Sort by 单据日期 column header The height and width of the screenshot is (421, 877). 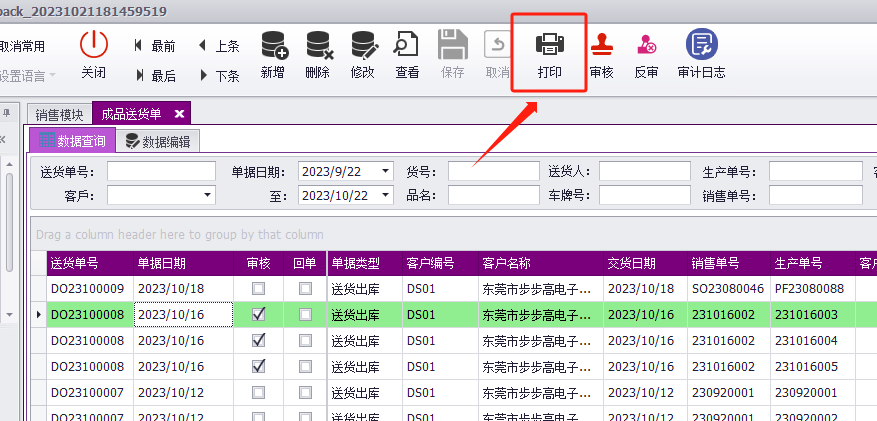point(183,263)
